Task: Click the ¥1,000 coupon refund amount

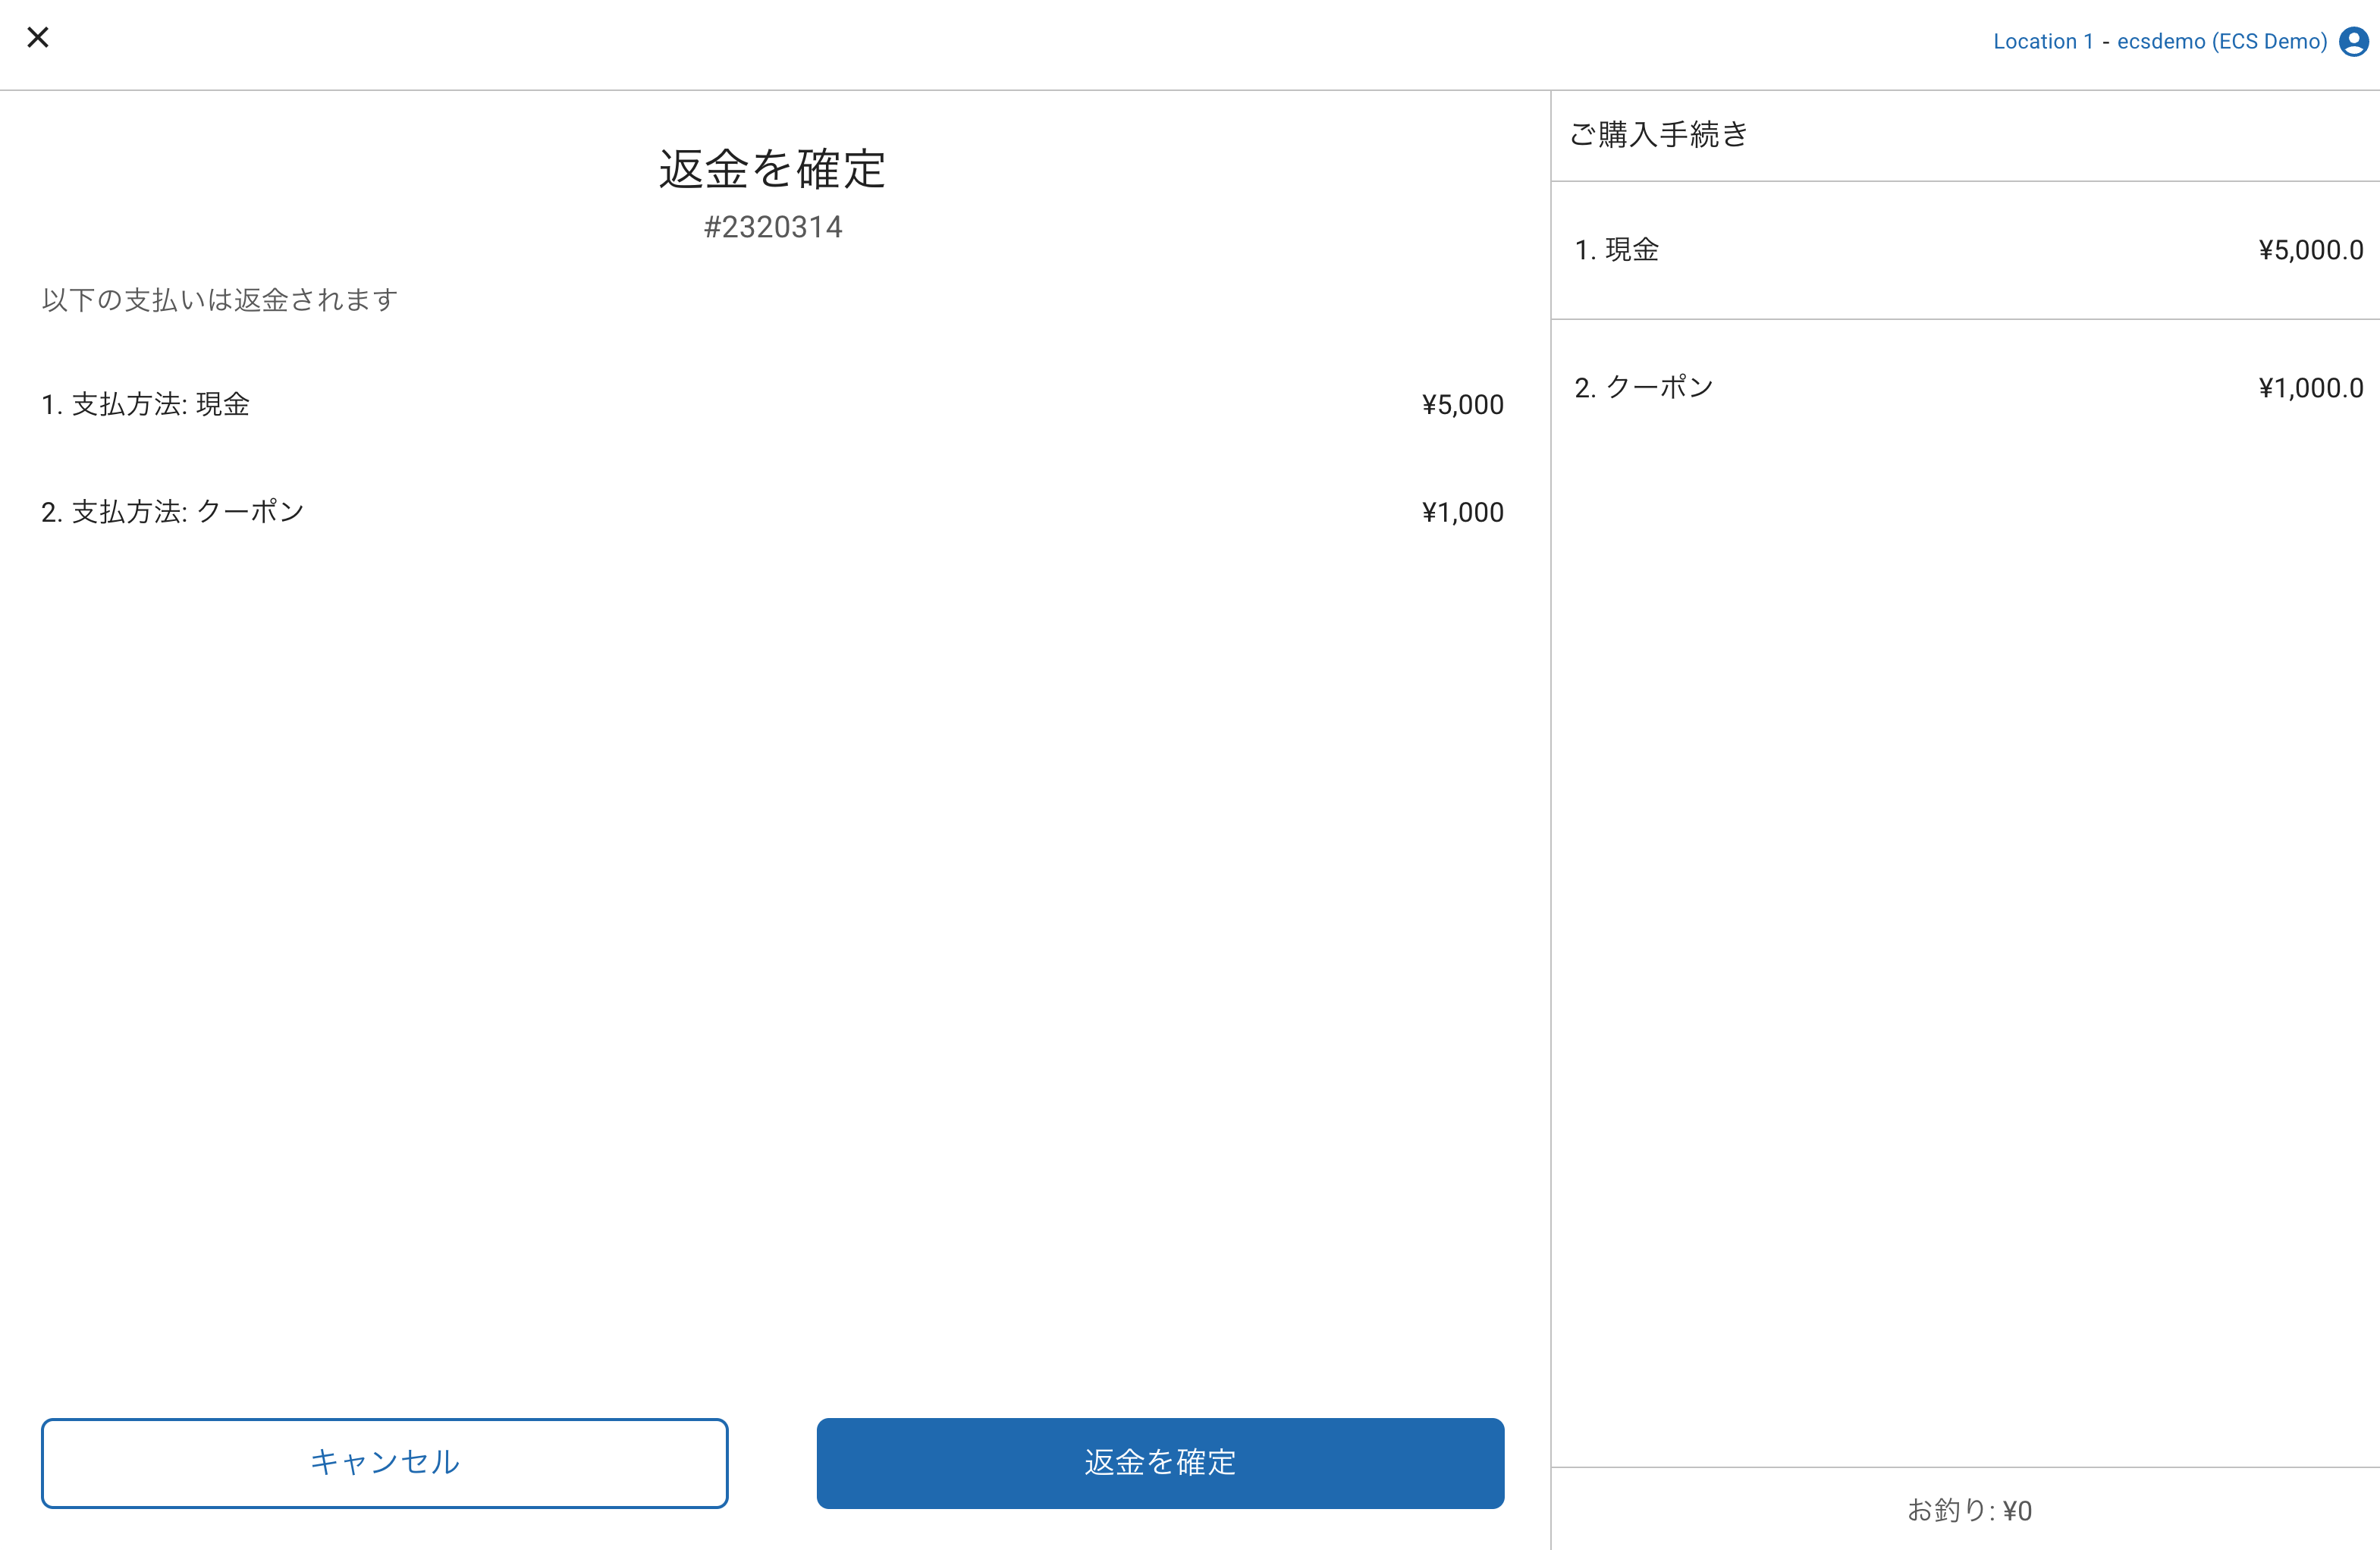Action: click(x=1462, y=512)
